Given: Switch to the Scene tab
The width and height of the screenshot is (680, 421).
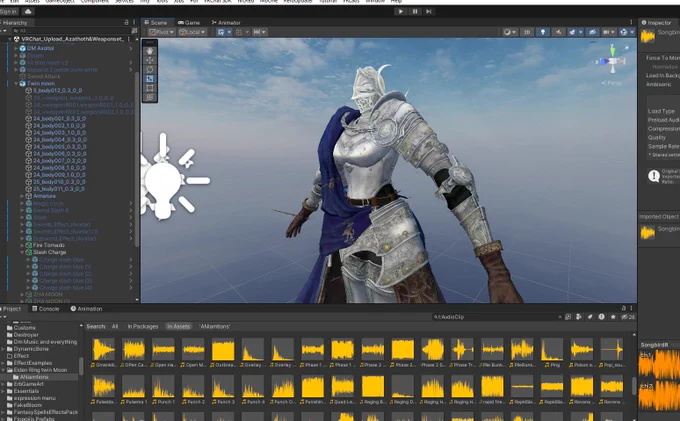Looking at the screenshot, I should point(156,23).
